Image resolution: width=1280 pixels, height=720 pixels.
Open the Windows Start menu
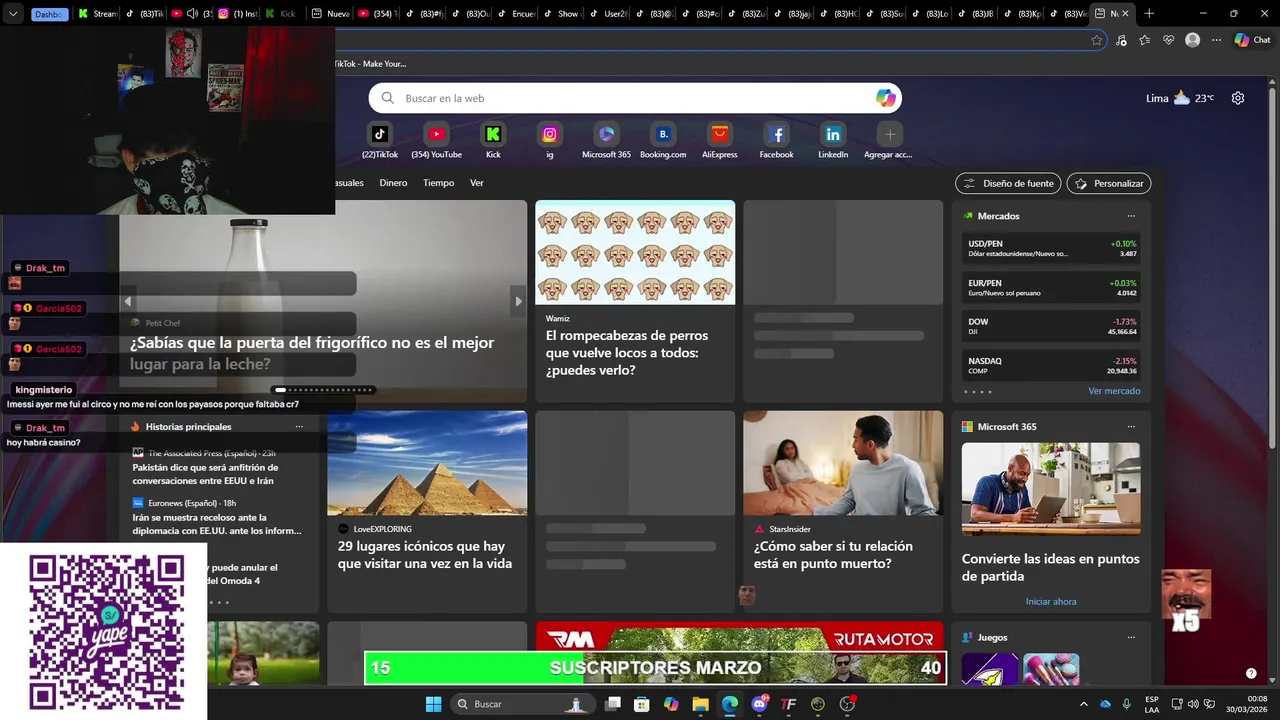click(433, 704)
